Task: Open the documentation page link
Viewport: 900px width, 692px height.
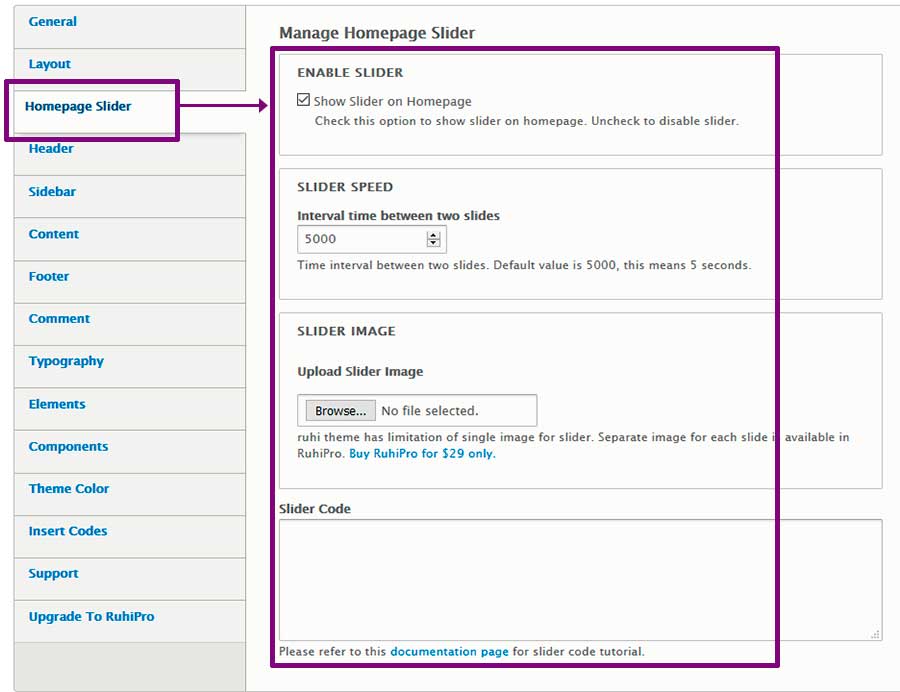Action: tap(449, 652)
